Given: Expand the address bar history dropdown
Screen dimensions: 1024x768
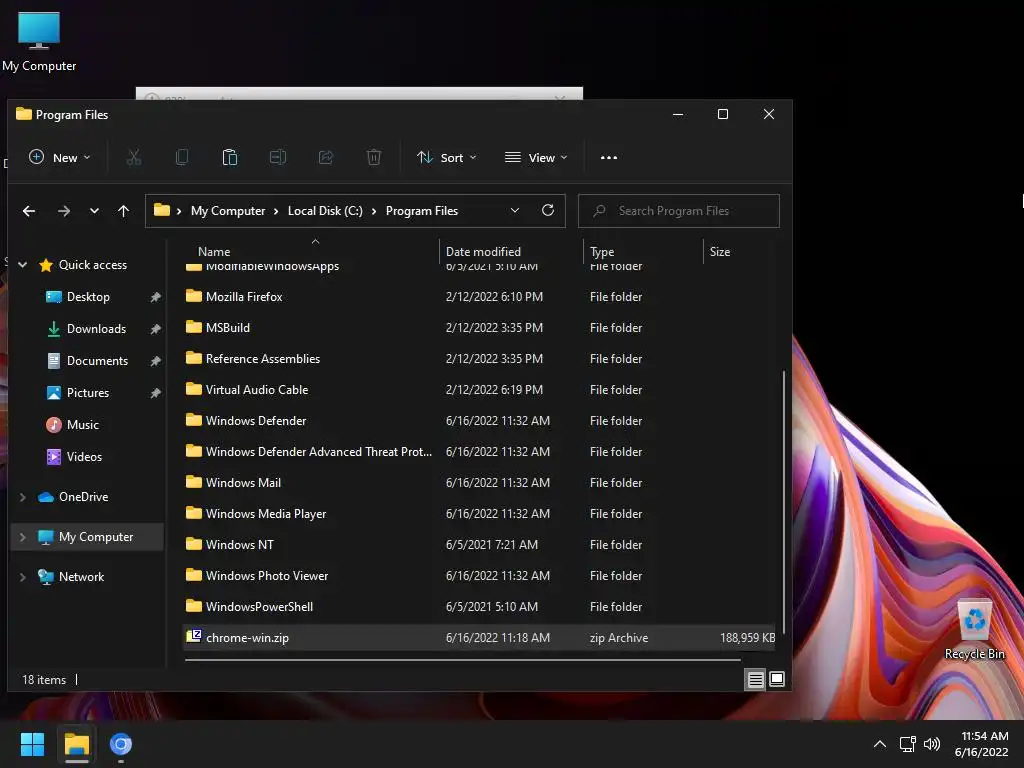Looking at the screenshot, I should [515, 210].
